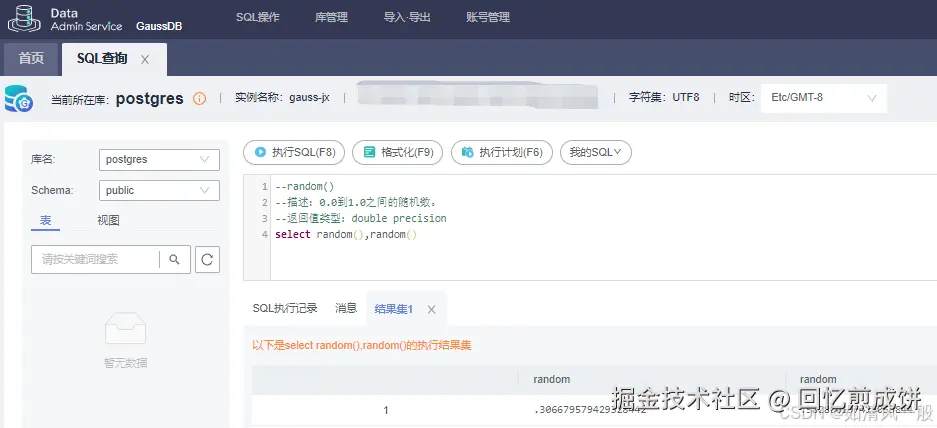
Task: Expand the 我的SQL dropdown
Action: tap(596, 152)
